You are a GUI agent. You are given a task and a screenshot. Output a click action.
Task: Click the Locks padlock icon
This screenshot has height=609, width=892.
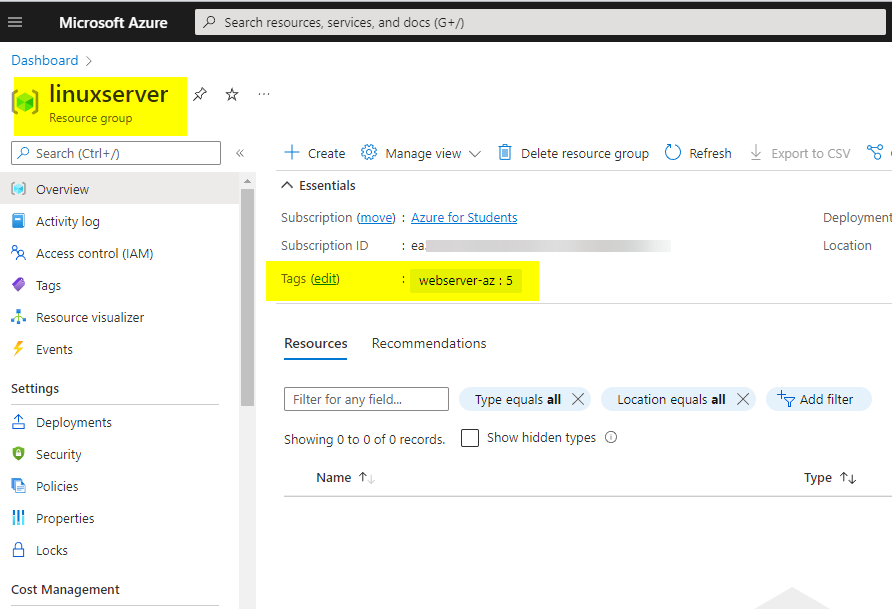pos(18,549)
